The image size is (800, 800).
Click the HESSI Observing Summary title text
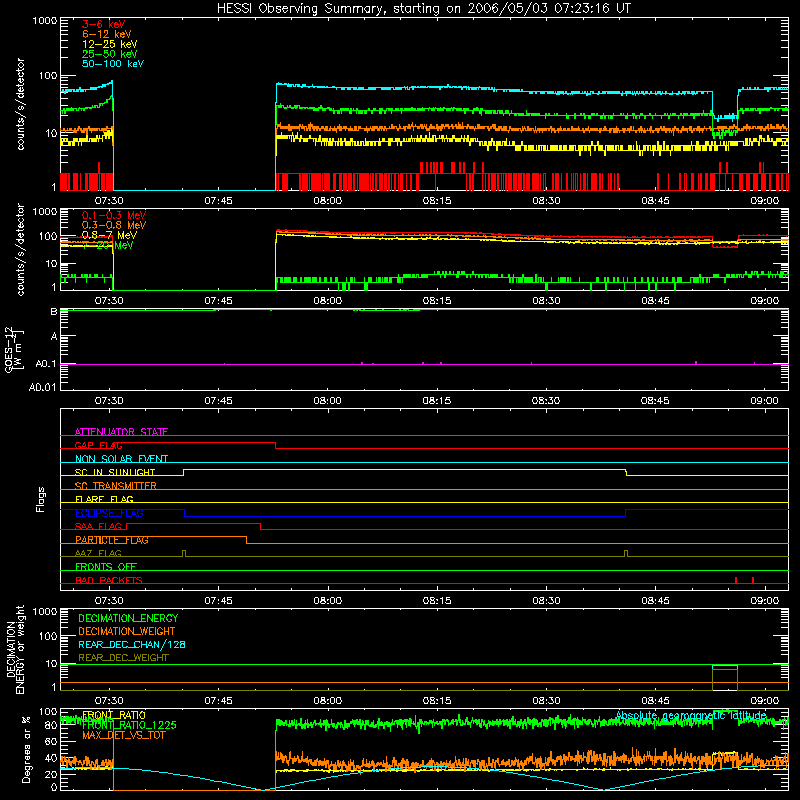423,9
